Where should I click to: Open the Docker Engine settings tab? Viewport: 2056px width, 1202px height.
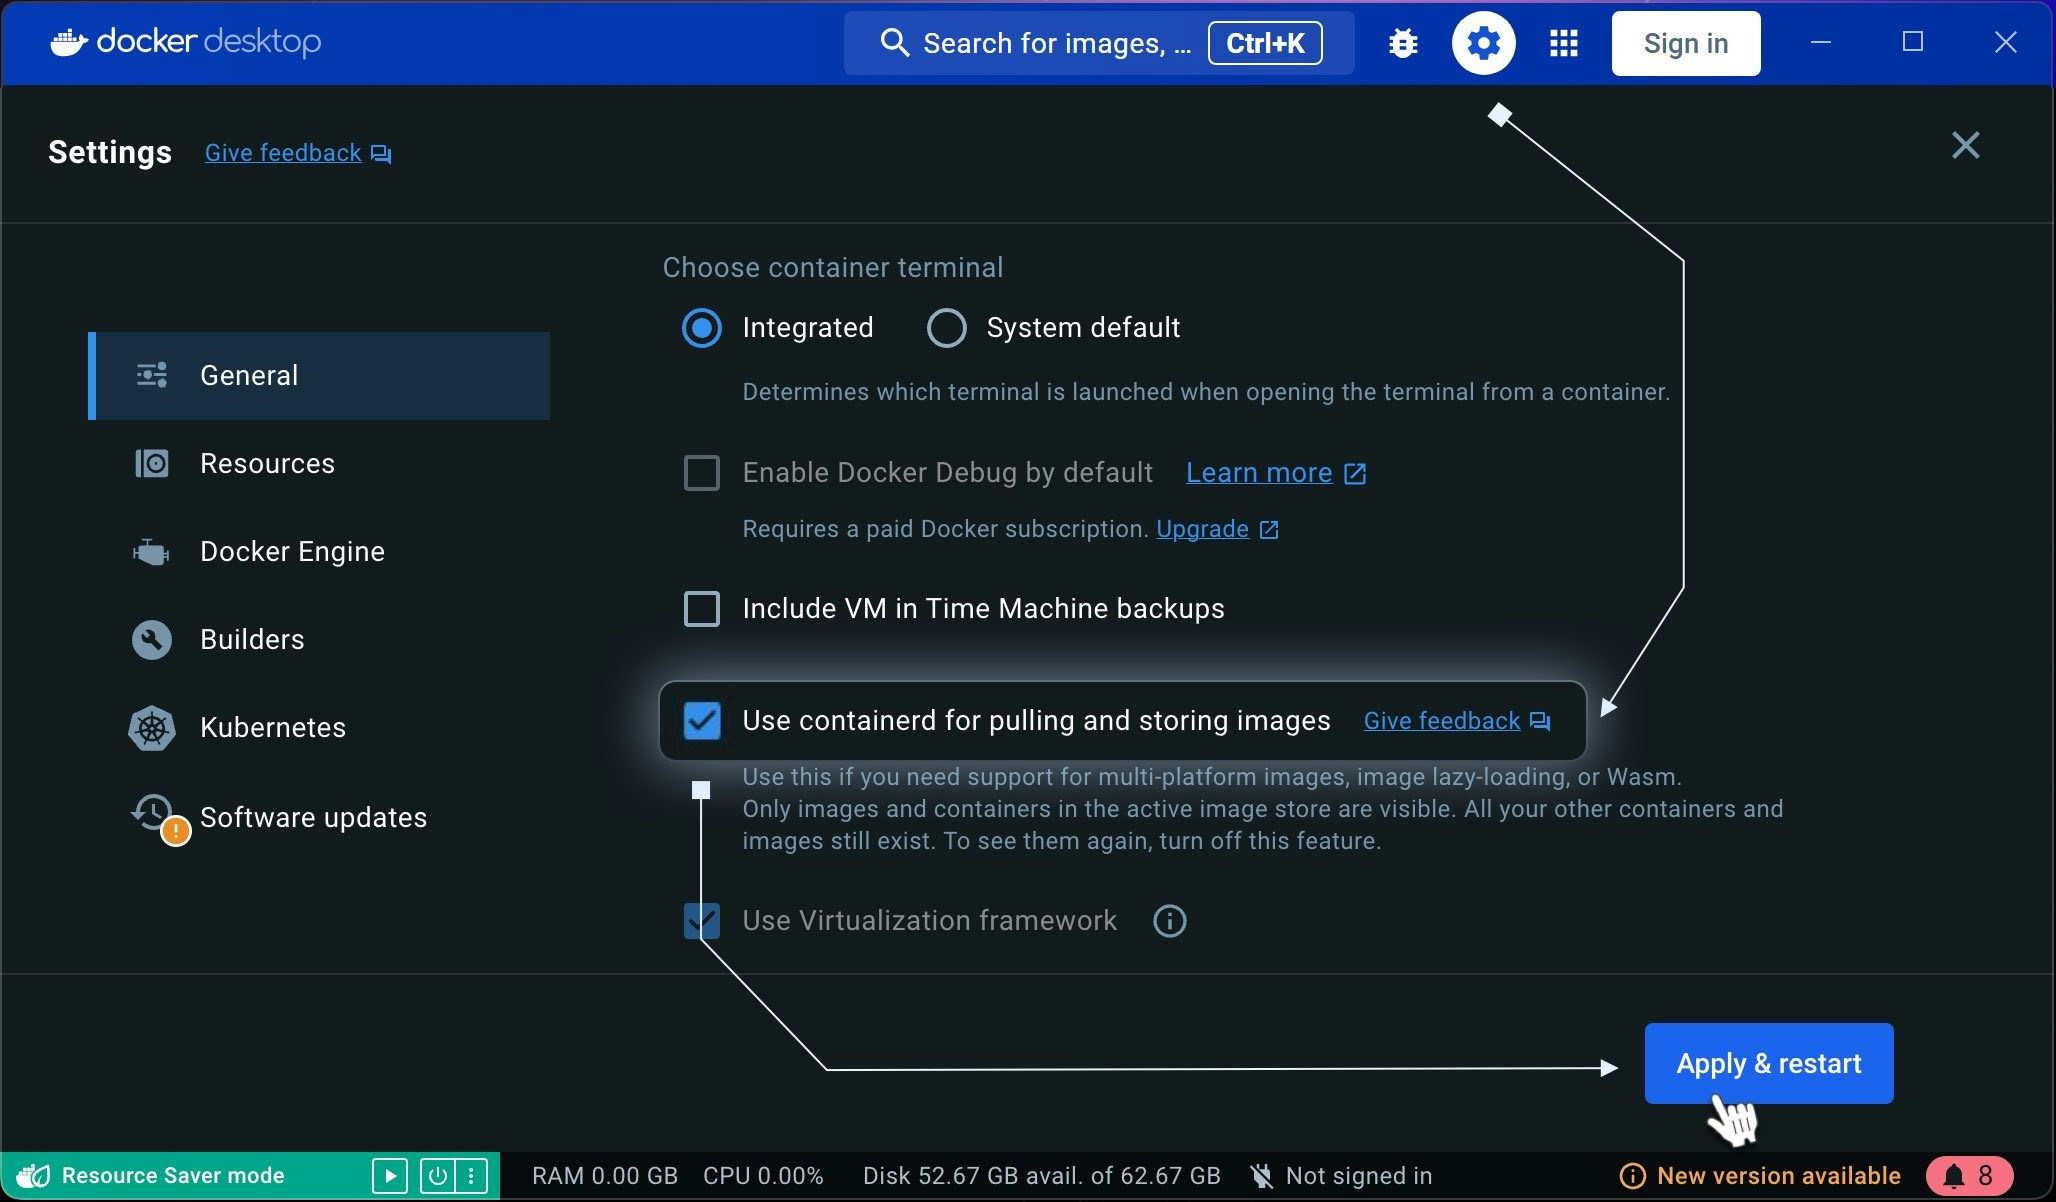click(291, 552)
